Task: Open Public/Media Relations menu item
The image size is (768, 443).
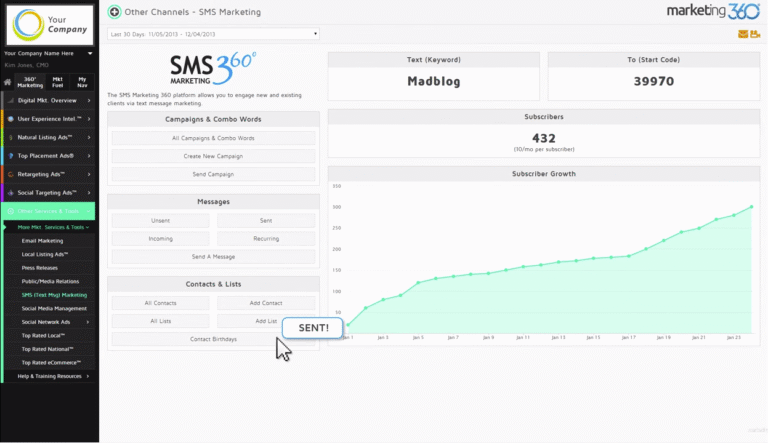Action: [x=50, y=282]
